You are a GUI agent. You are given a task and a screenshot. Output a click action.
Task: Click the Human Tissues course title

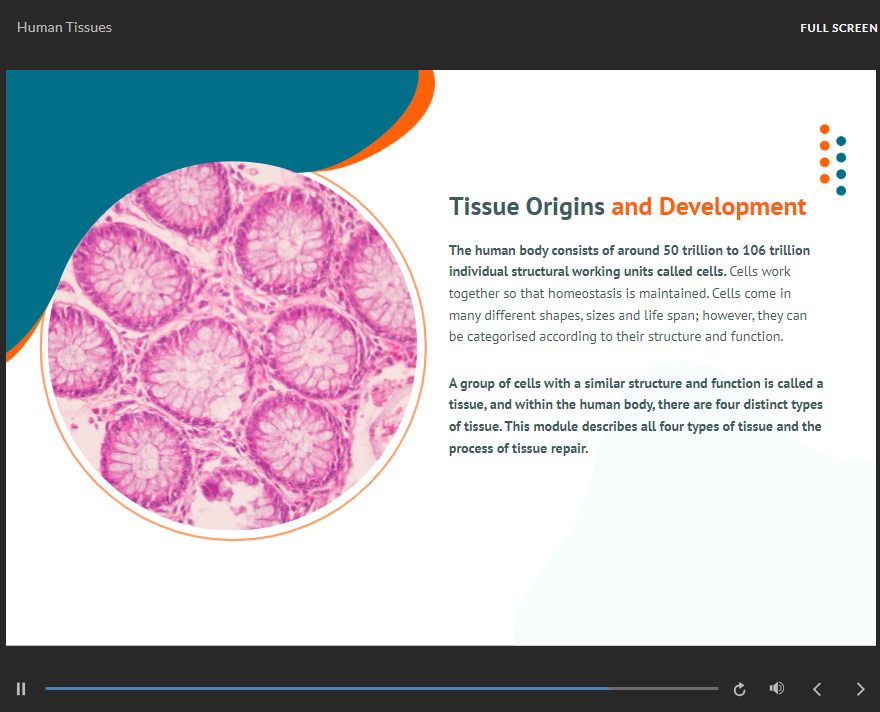(x=65, y=27)
